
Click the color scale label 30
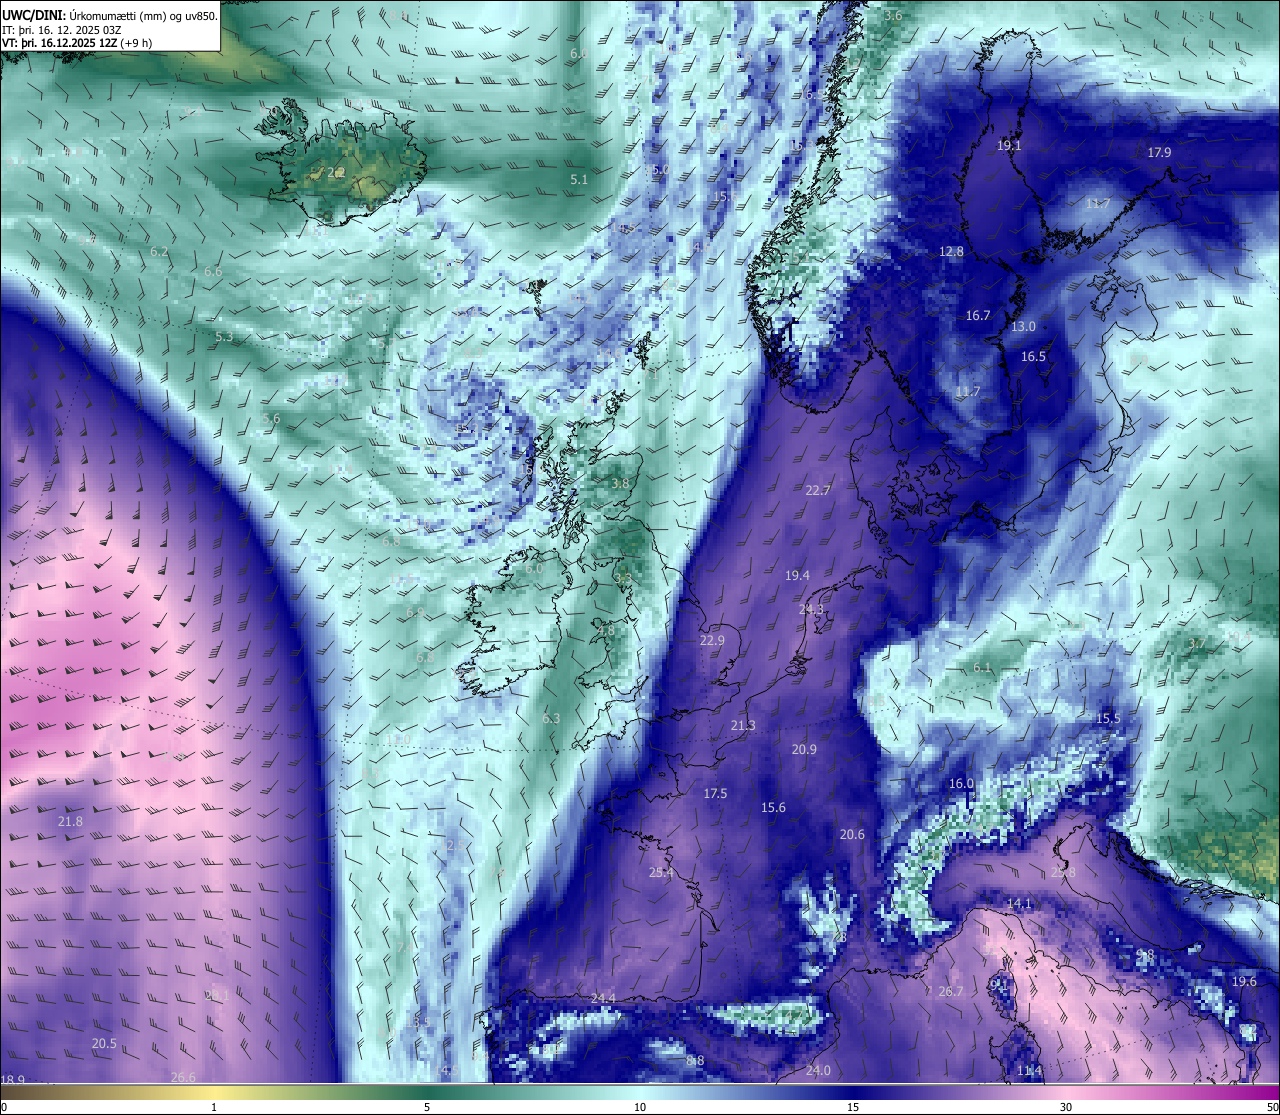pyautogui.click(x=1066, y=1107)
